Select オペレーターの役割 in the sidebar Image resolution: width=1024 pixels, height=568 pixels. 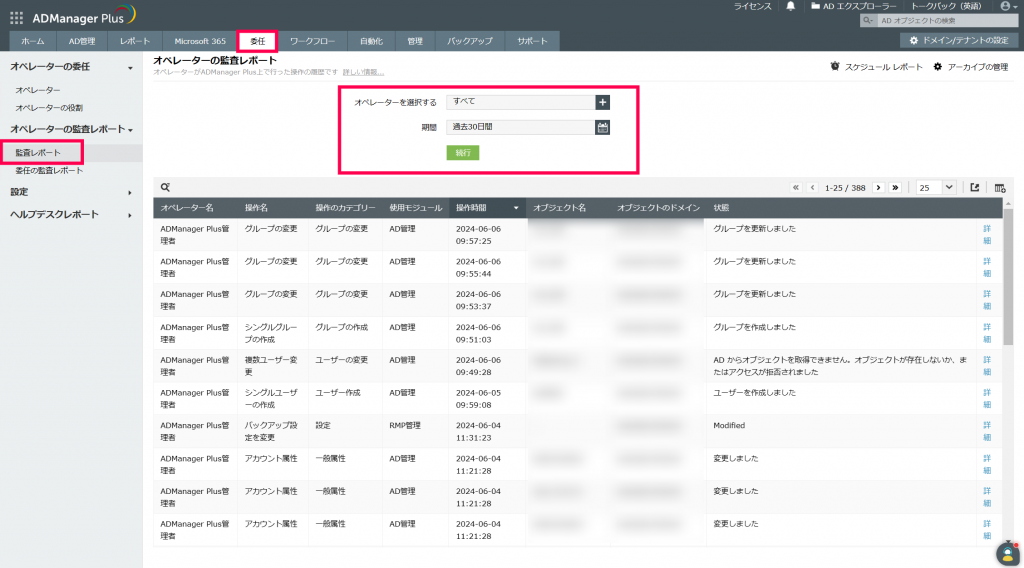(49, 108)
